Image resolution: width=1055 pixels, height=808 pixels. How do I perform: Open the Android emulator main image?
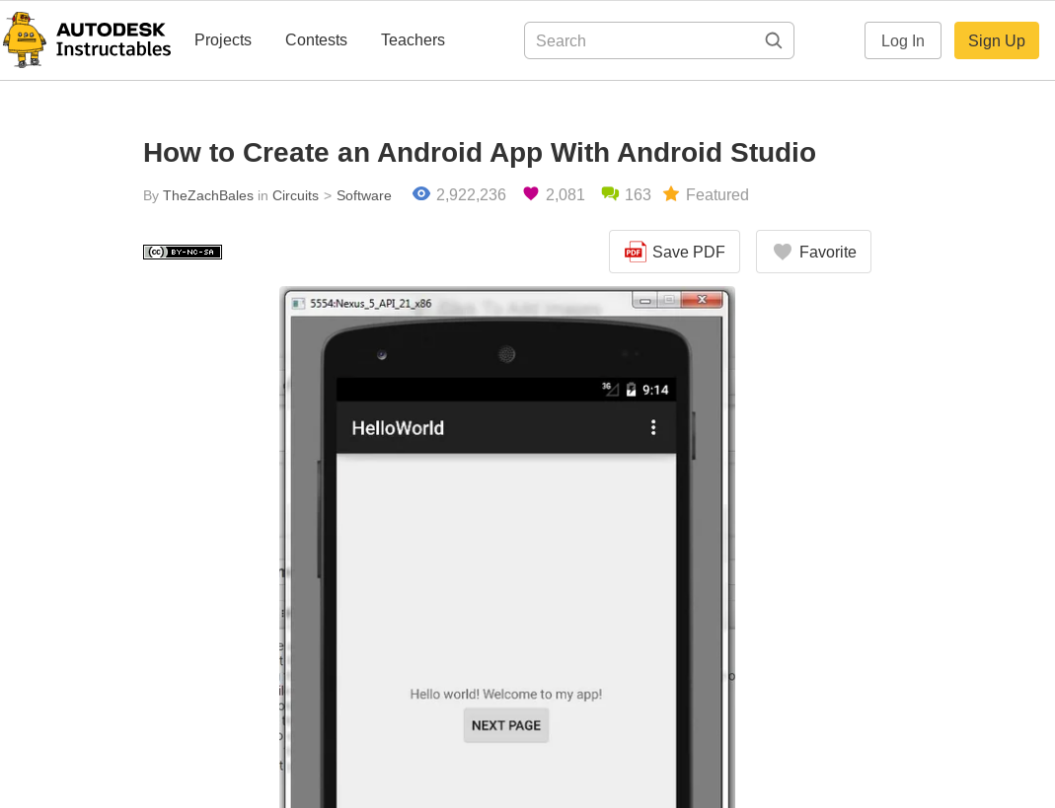click(507, 547)
